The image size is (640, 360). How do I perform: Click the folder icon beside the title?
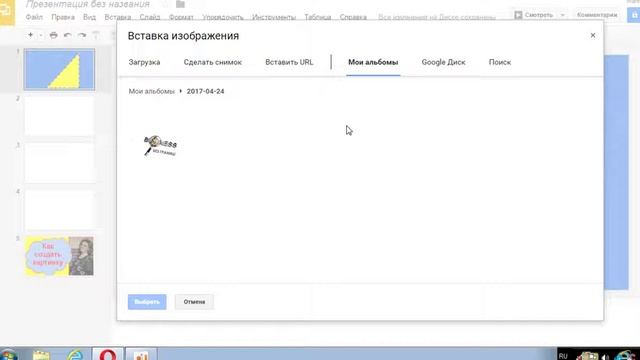180,4
